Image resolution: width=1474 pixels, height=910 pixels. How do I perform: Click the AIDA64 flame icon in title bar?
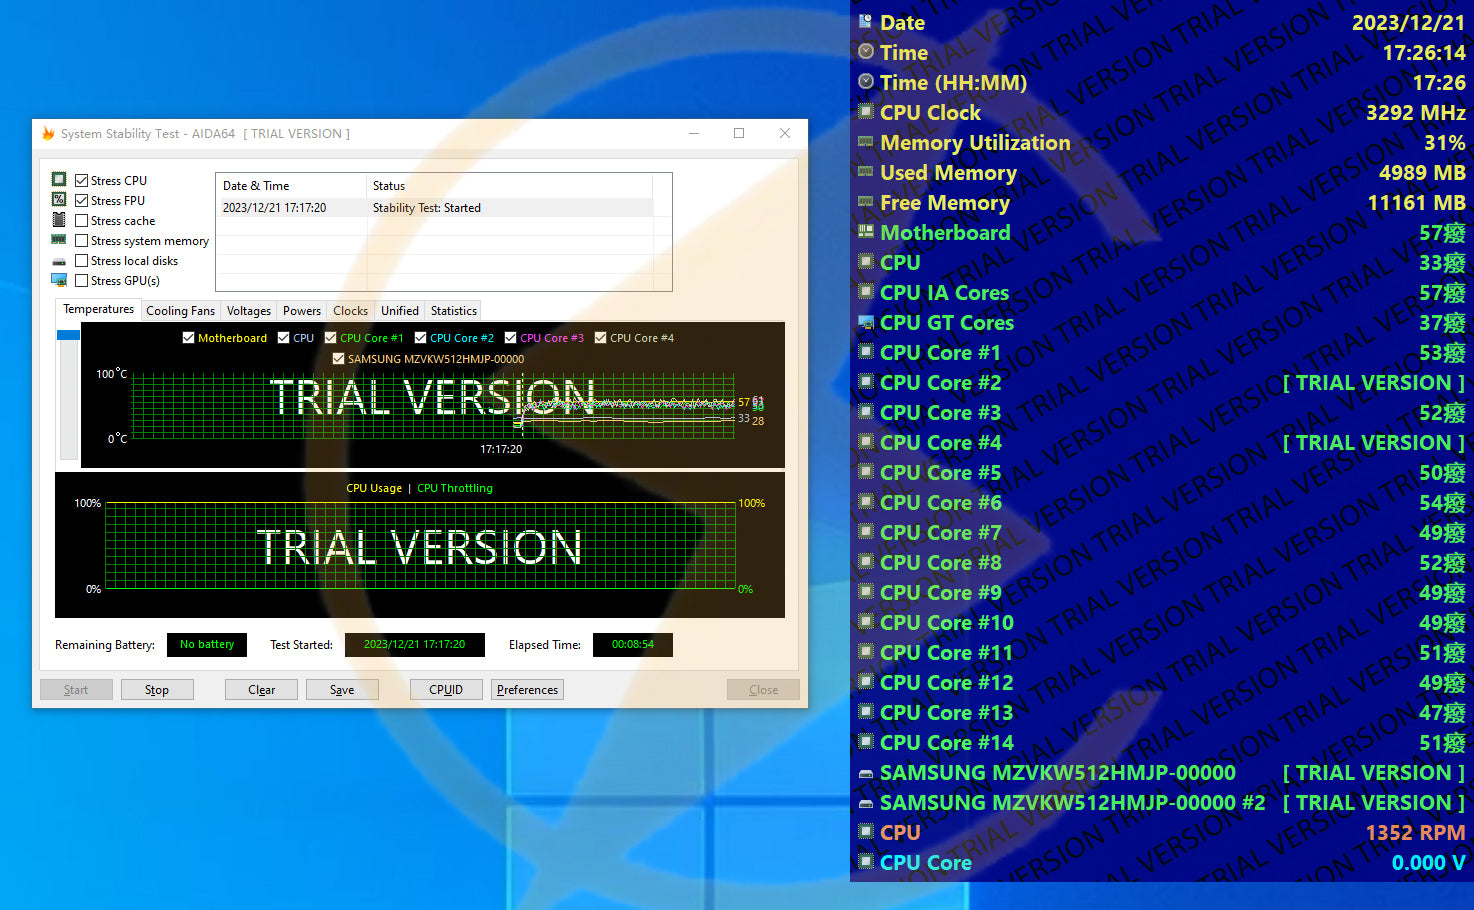[48, 134]
